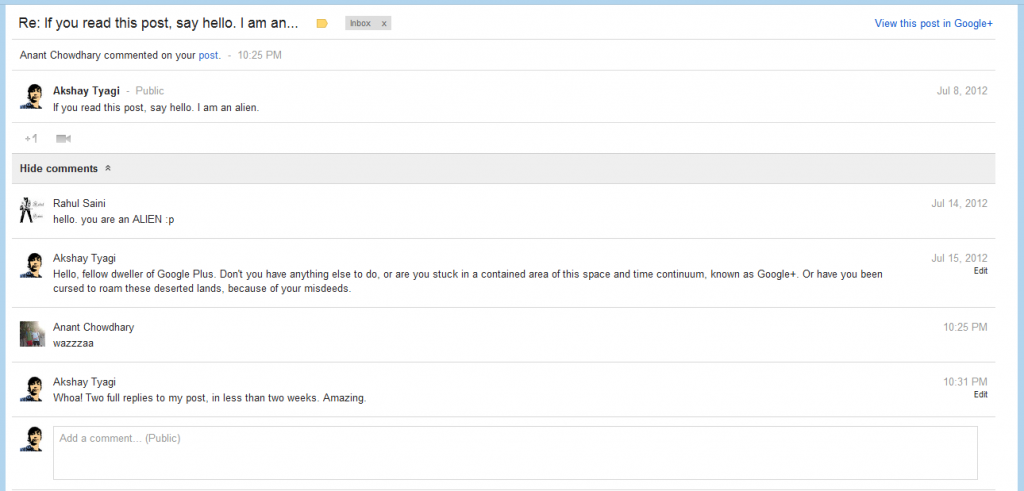Open Anant Chowdhary's commenter name
The width and height of the screenshot is (1024, 491).
pos(93,327)
